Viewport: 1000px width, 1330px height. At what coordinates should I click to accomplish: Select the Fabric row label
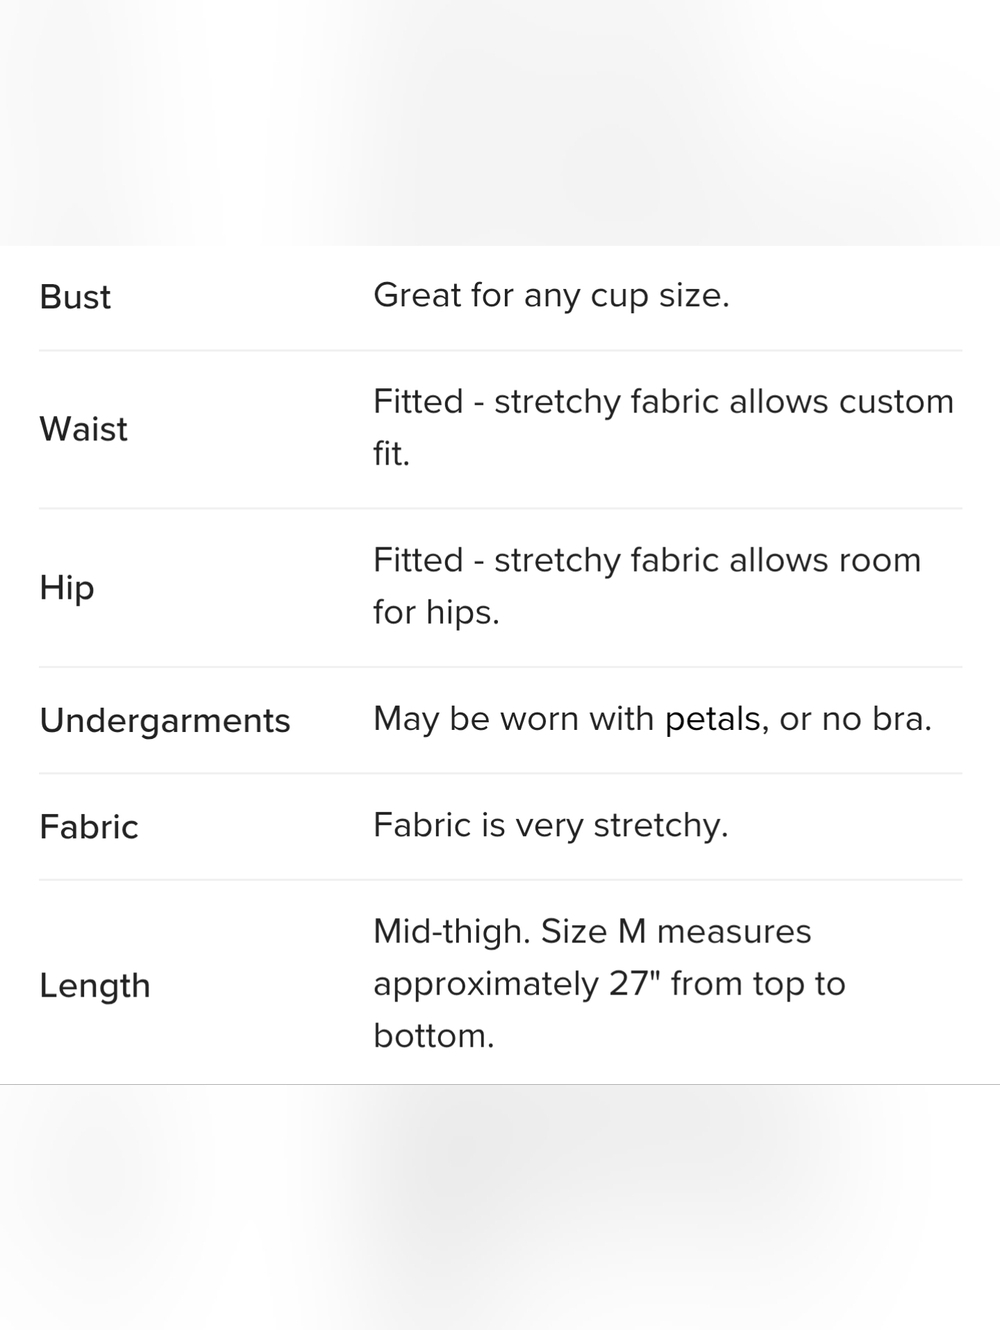click(89, 827)
